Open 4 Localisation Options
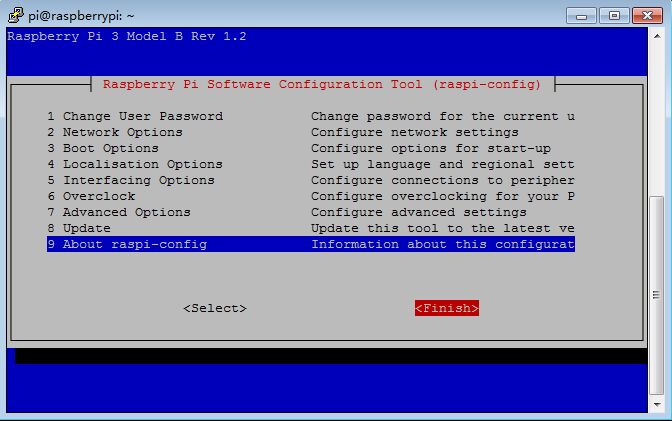 click(135, 164)
